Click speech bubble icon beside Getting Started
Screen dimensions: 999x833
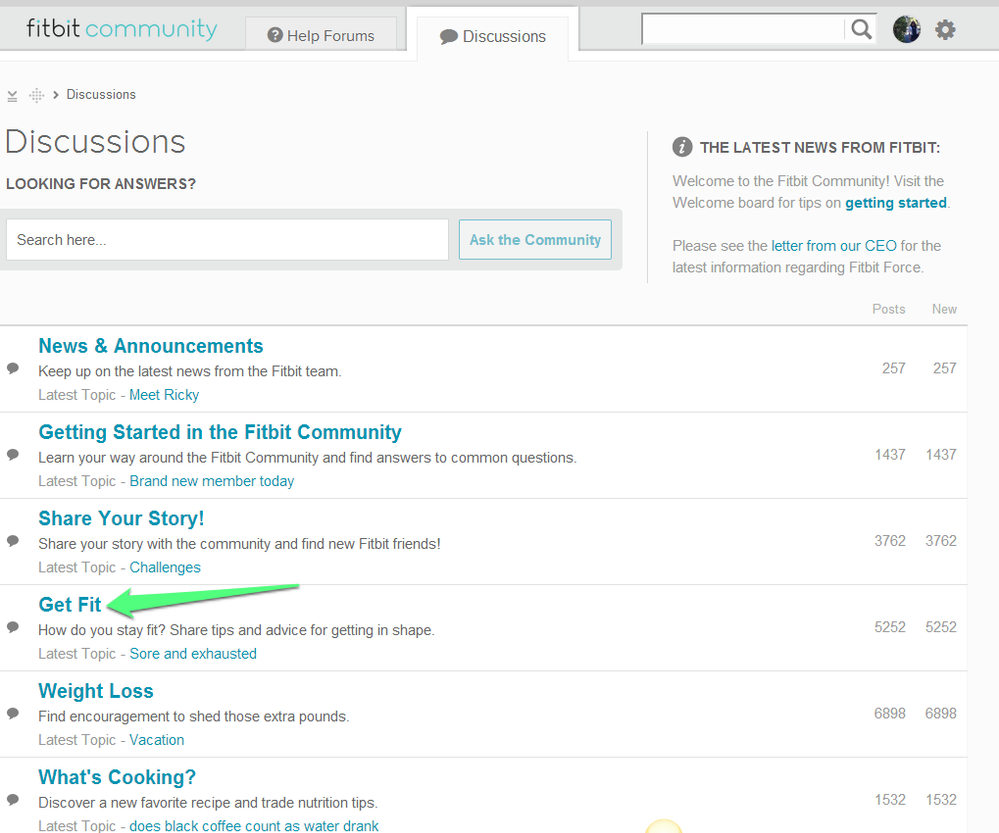pos(13,454)
